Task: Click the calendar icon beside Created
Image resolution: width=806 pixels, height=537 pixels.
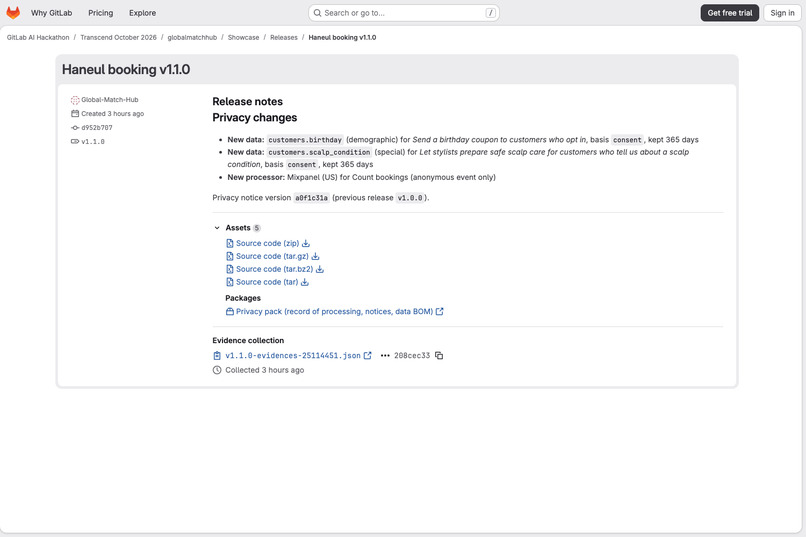Action: pyautogui.click(x=75, y=114)
